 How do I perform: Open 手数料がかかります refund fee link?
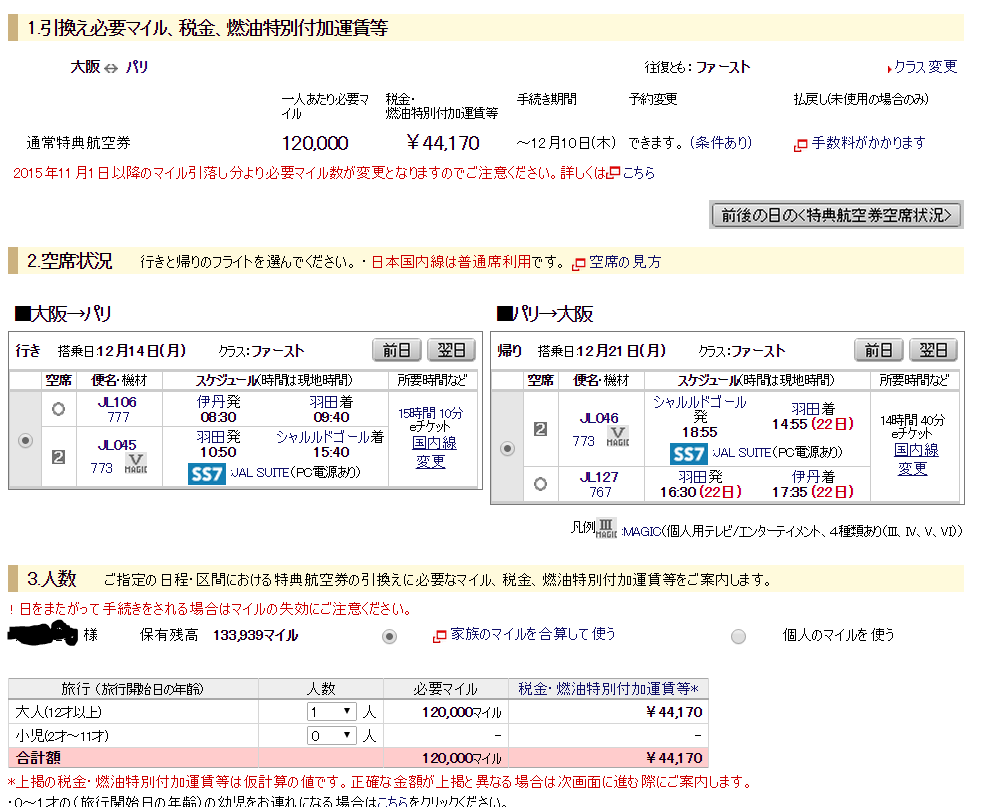pos(868,143)
